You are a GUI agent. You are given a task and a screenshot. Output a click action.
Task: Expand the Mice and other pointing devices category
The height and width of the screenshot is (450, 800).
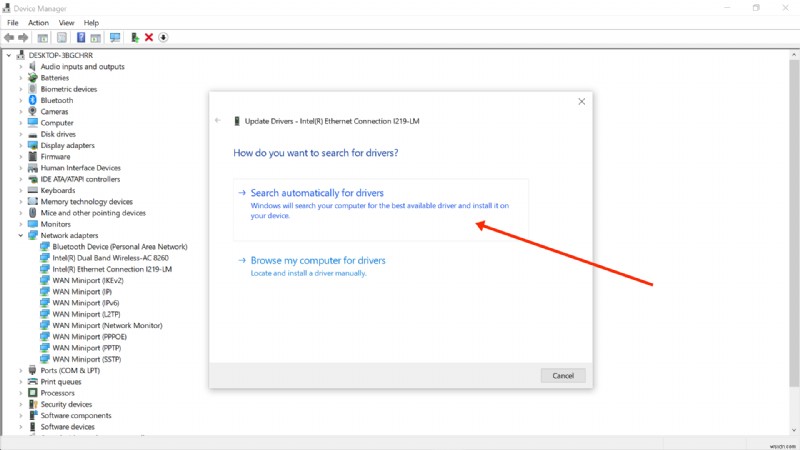click(20, 213)
